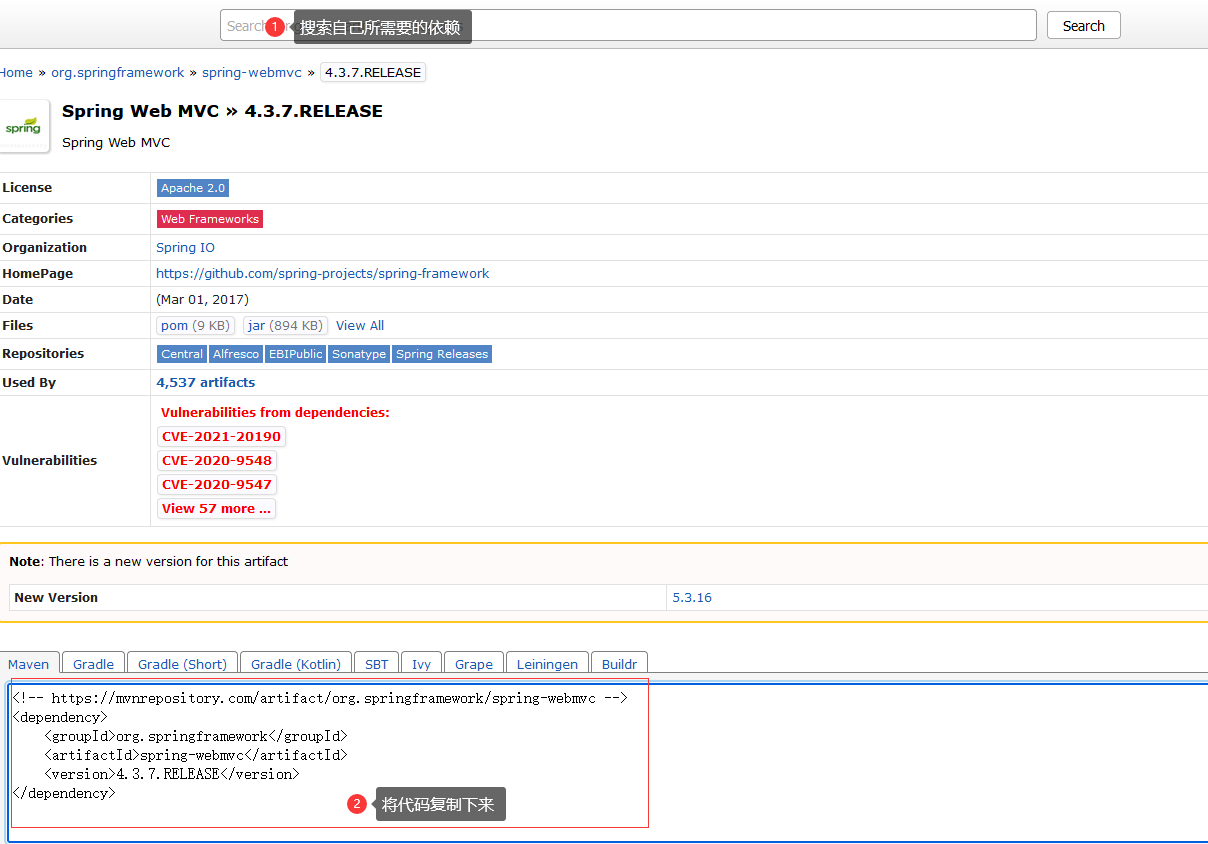Download the jar (894 KB) file

(x=286, y=326)
